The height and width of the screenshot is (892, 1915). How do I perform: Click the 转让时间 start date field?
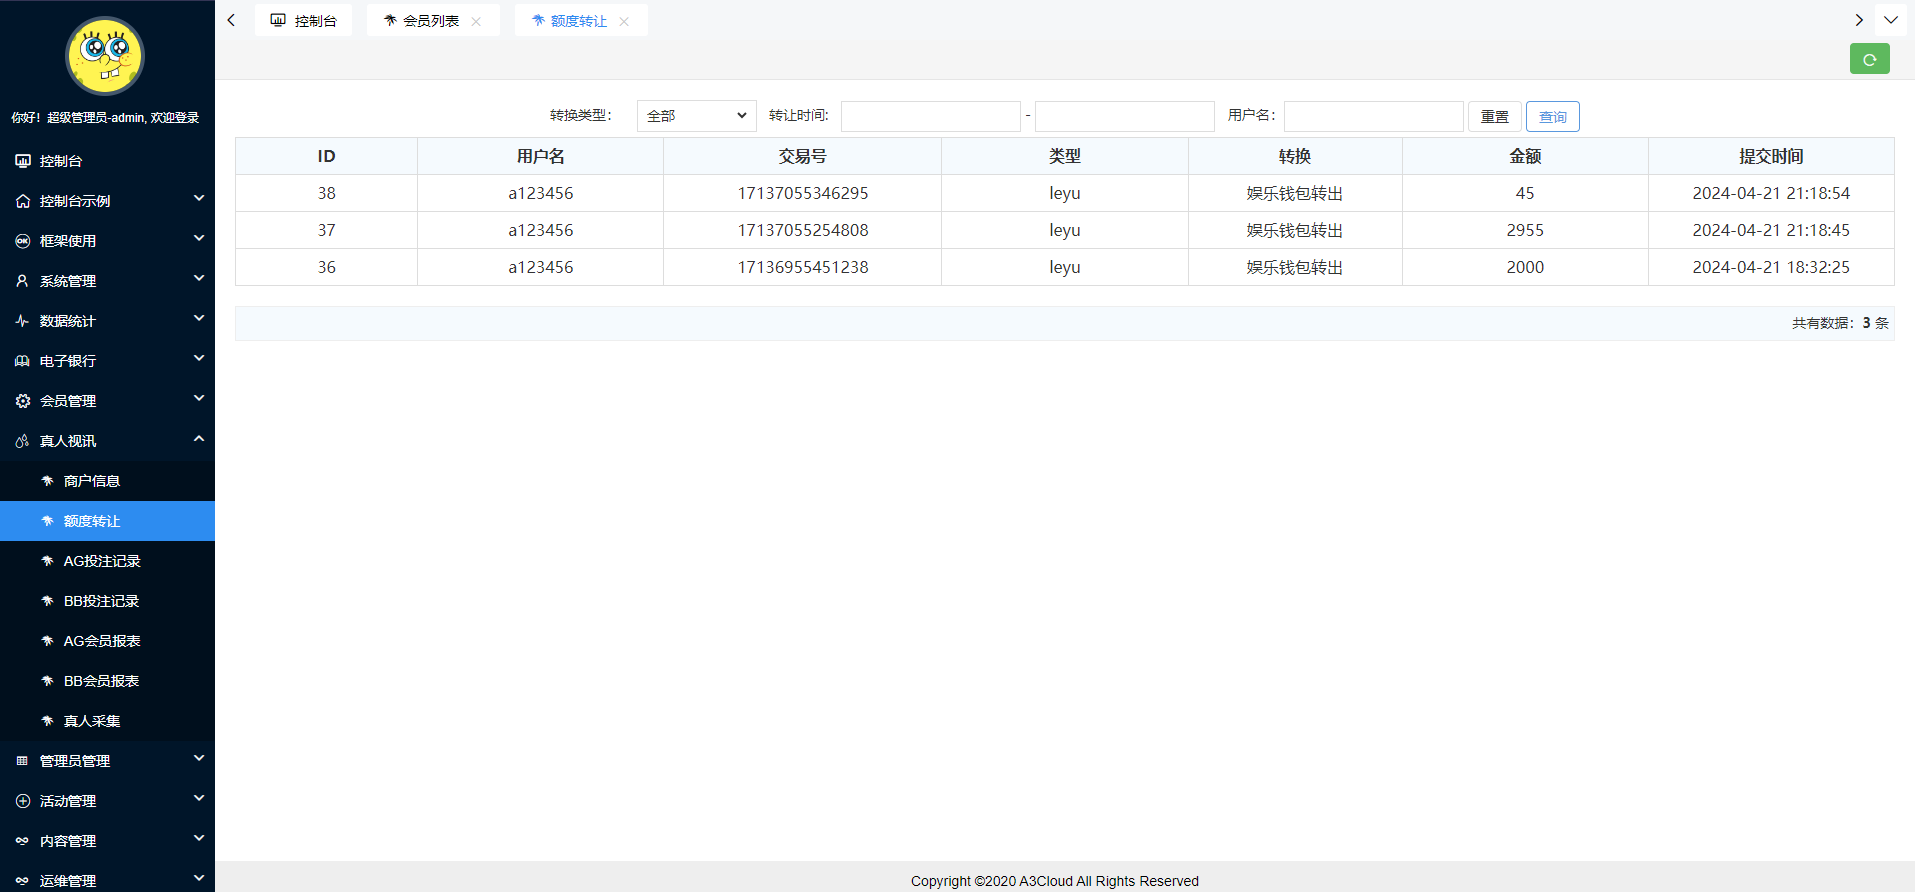[x=930, y=117]
